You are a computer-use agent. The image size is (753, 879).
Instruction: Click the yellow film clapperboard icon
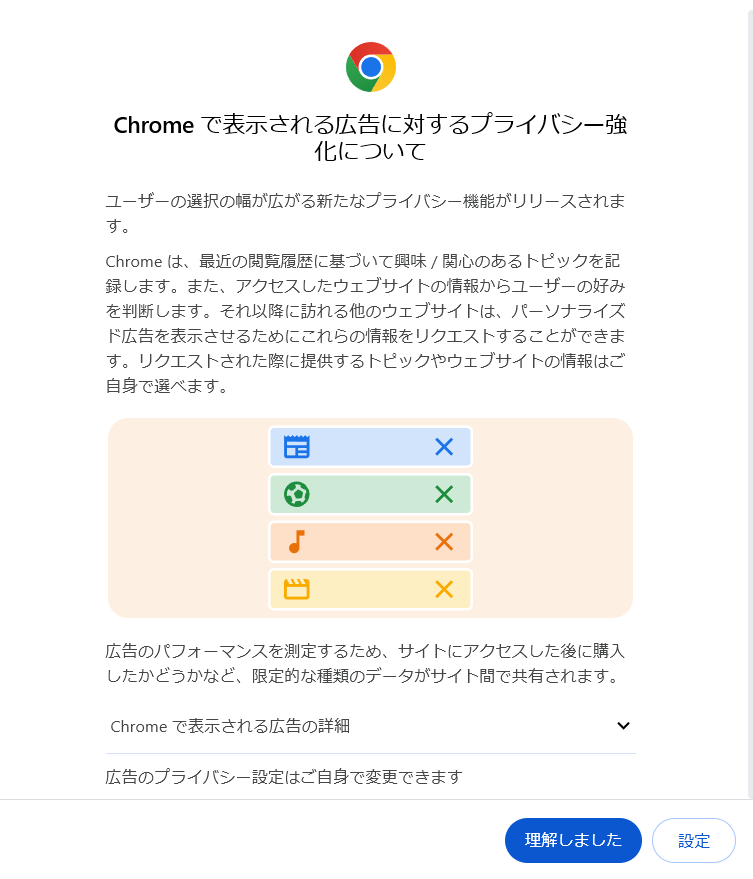(x=297, y=589)
